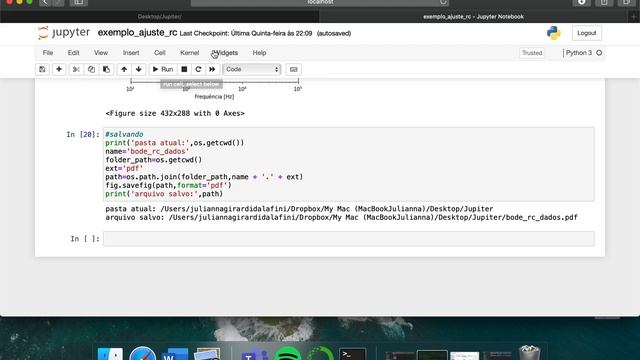Cut selected cells with scissors icon
This screenshot has width=640, height=360.
[x=76, y=69]
